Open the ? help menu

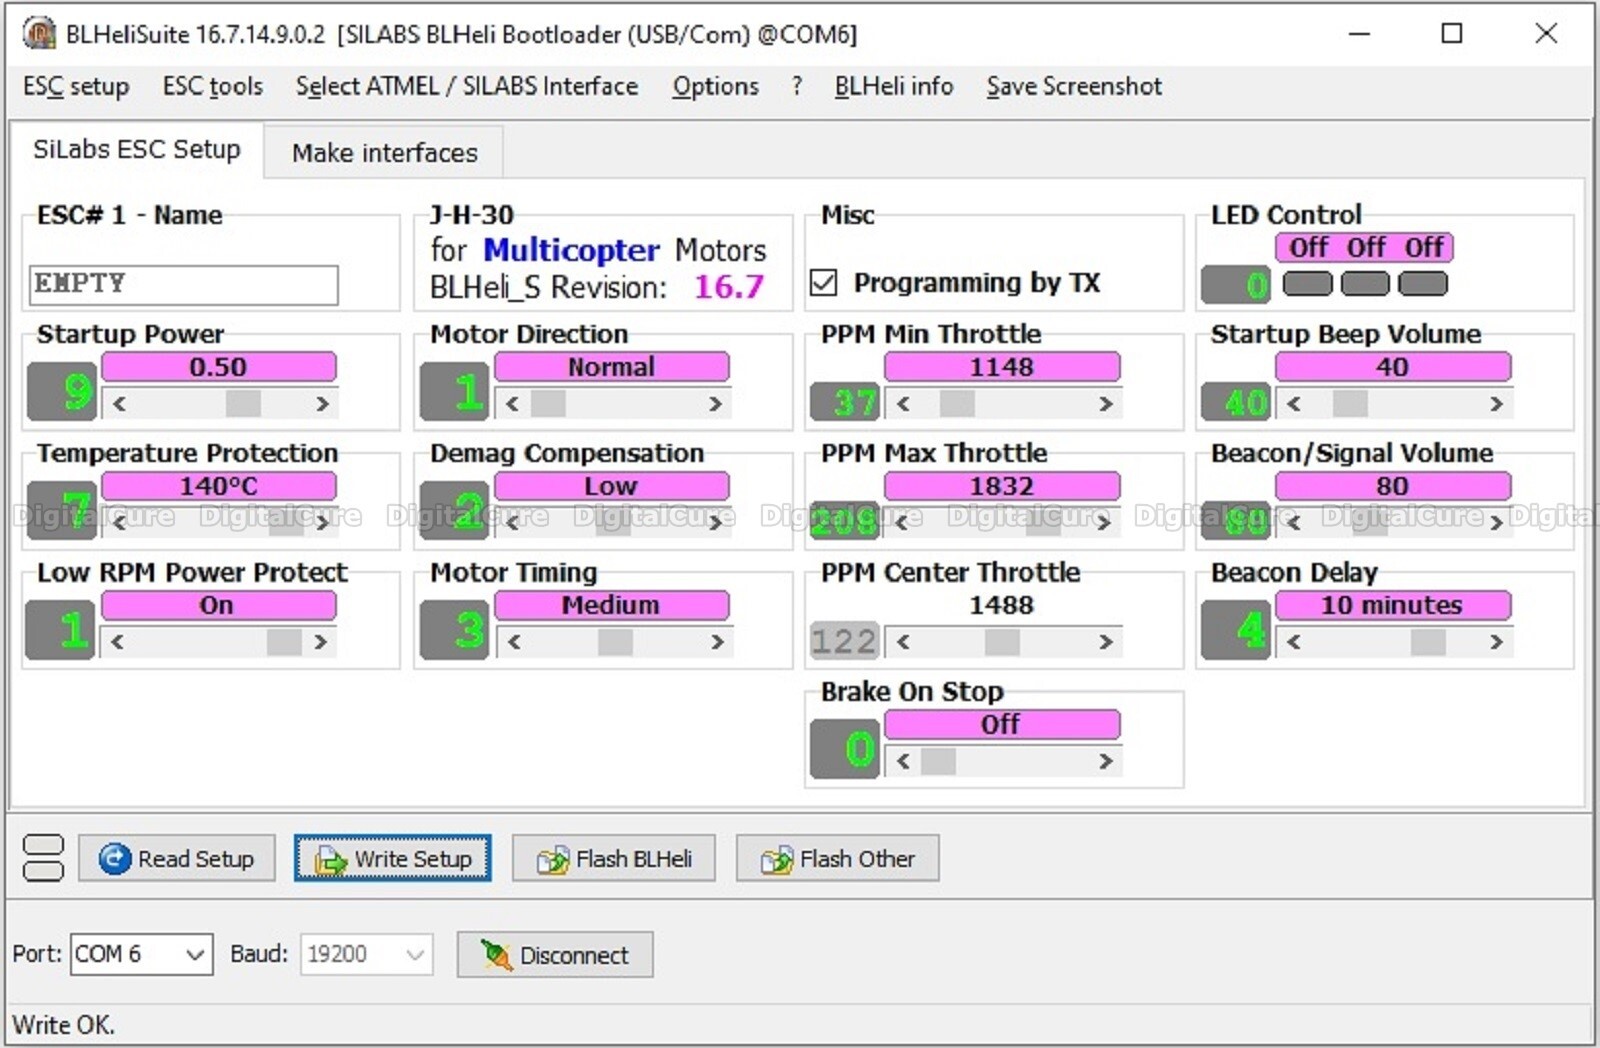click(797, 87)
